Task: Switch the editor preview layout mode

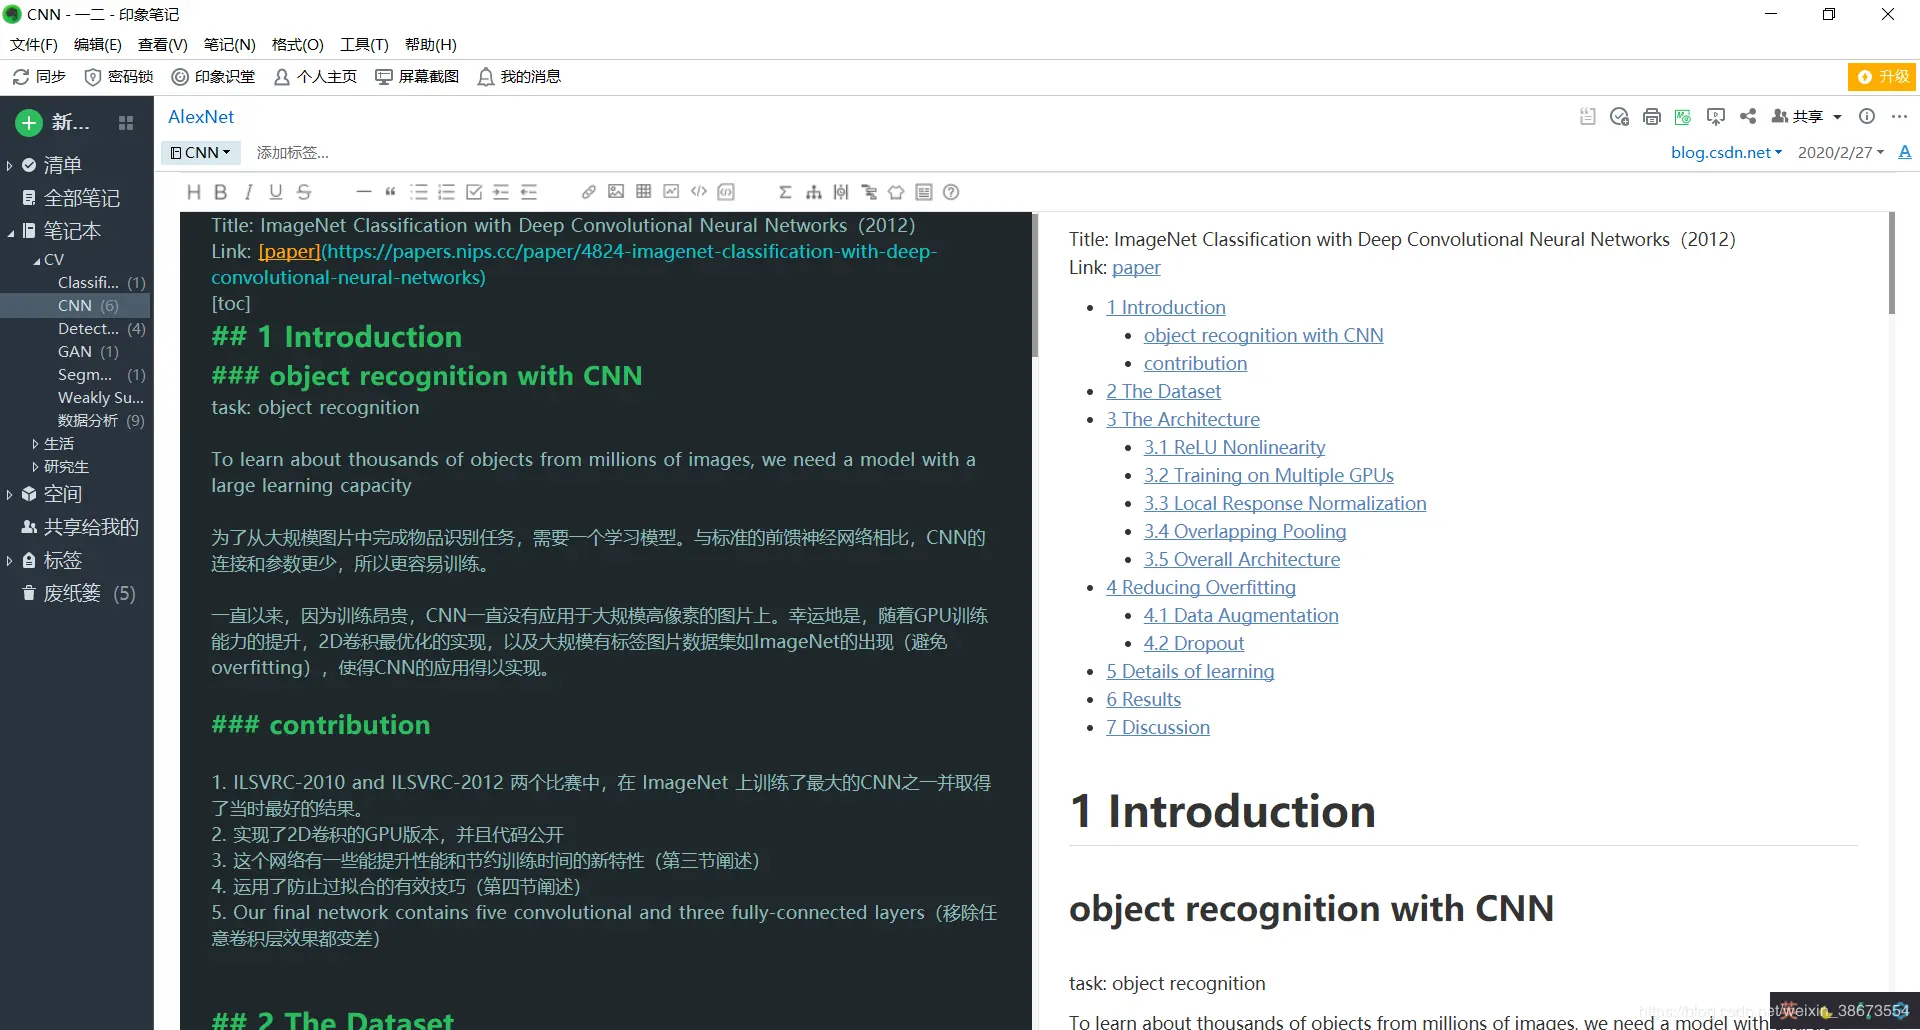Action: [924, 192]
